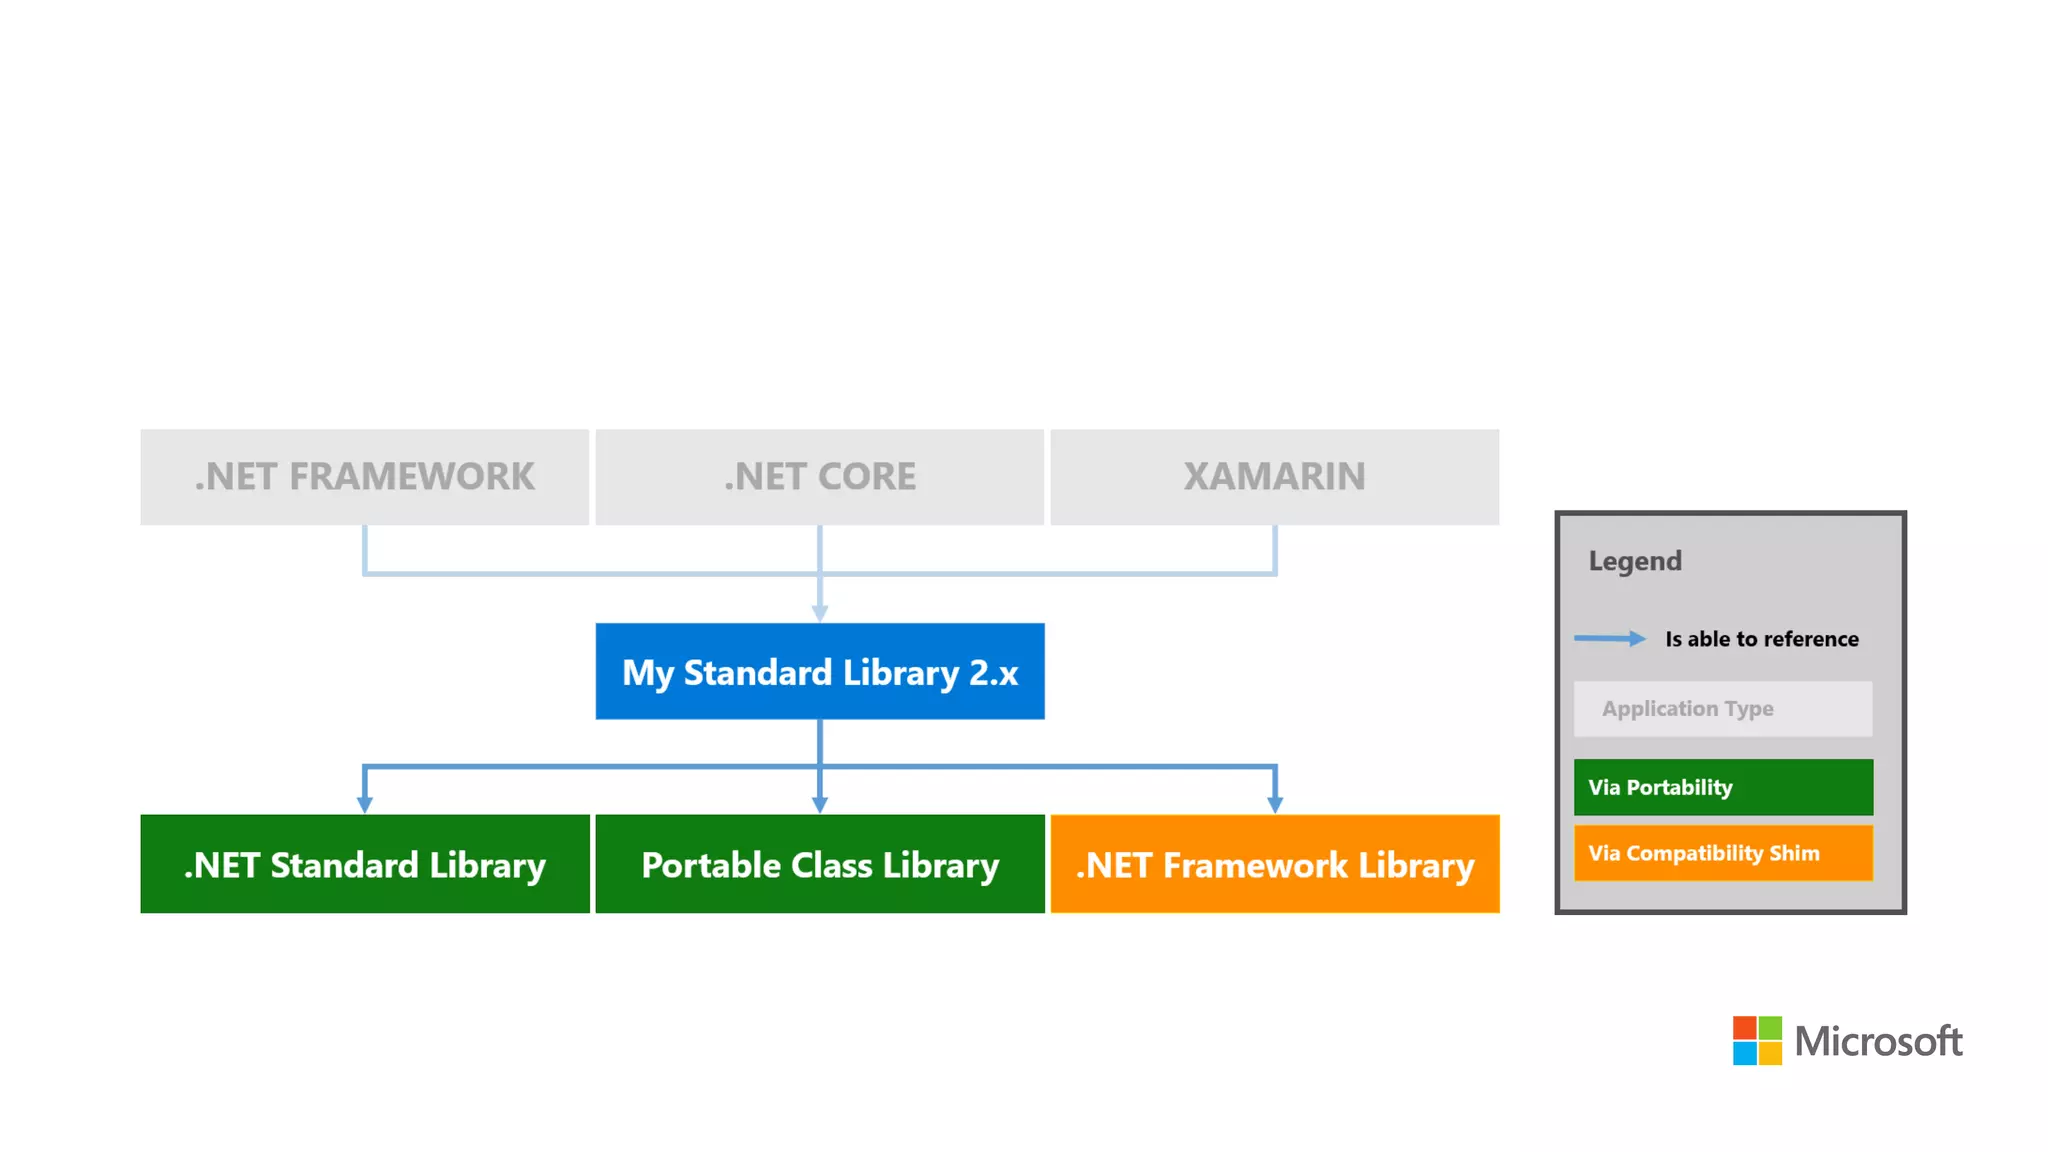This screenshot has width=2048, height=1152.
Task: Click the Via Portability green swatch
Action: 1723,787
